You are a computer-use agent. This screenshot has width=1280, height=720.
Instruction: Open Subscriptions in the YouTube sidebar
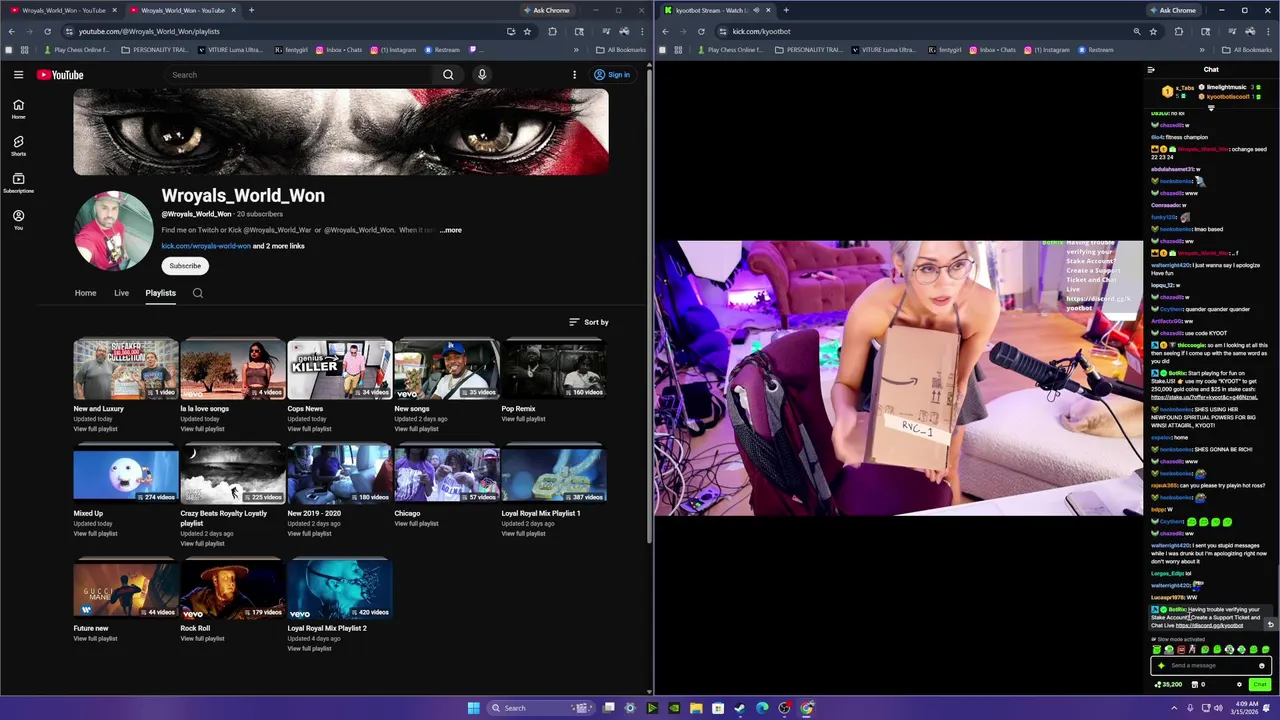coord(18,183)
